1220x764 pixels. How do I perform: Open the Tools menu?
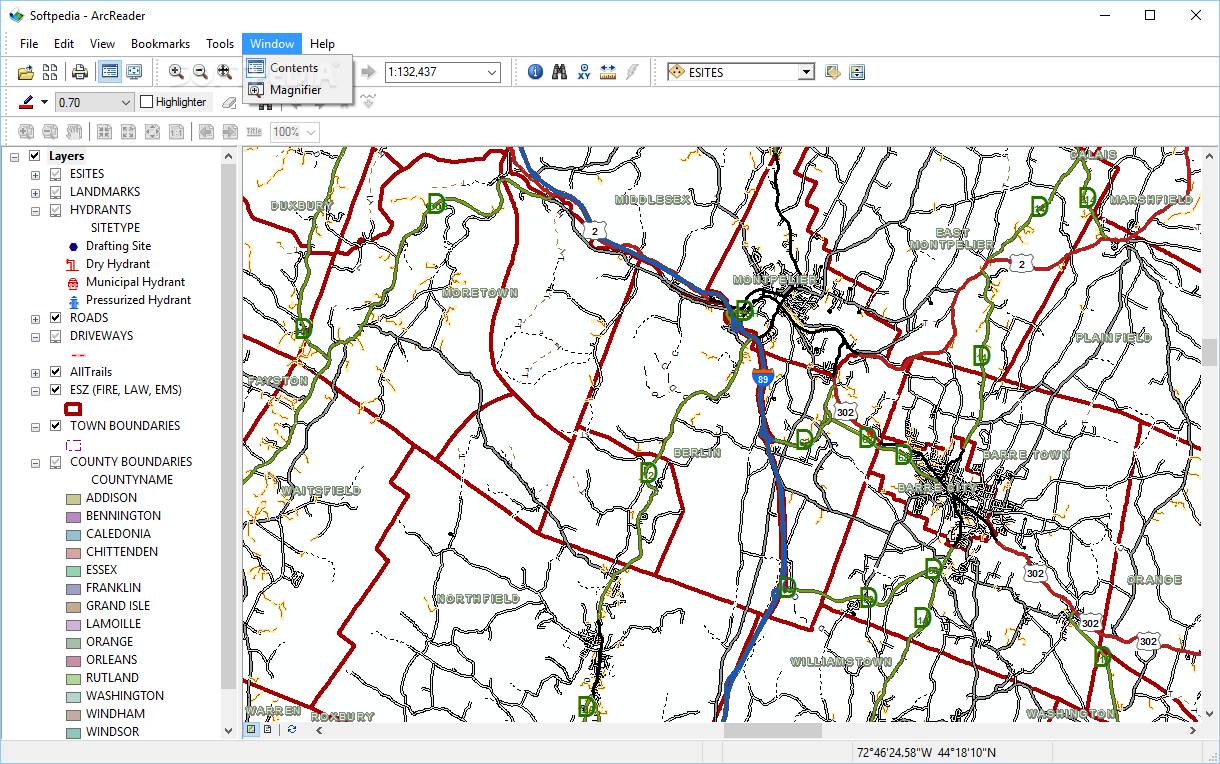pos(220,44)
